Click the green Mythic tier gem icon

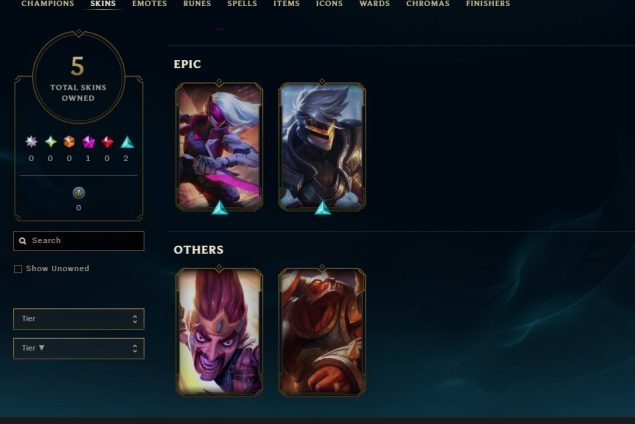(50, 141)
